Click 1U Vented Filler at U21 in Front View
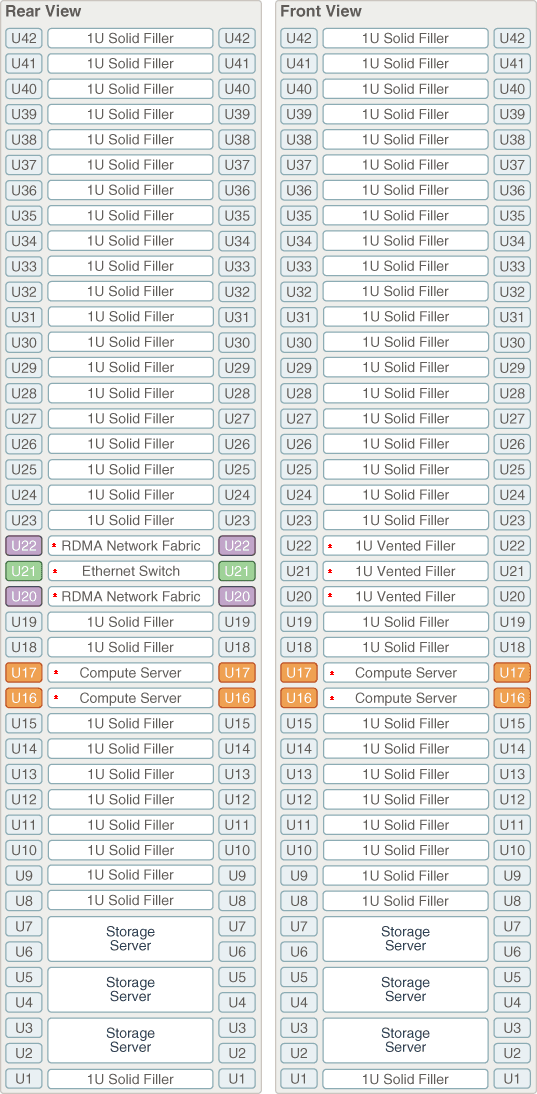The width and height of the screenshot is (537, 1094). 405,571
